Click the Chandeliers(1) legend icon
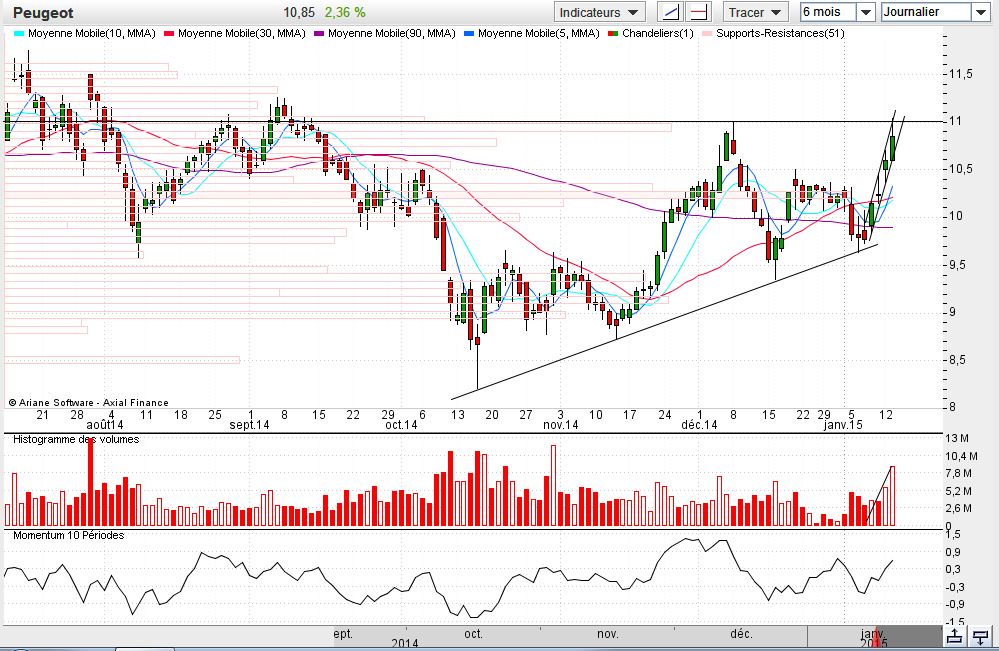 613,33
